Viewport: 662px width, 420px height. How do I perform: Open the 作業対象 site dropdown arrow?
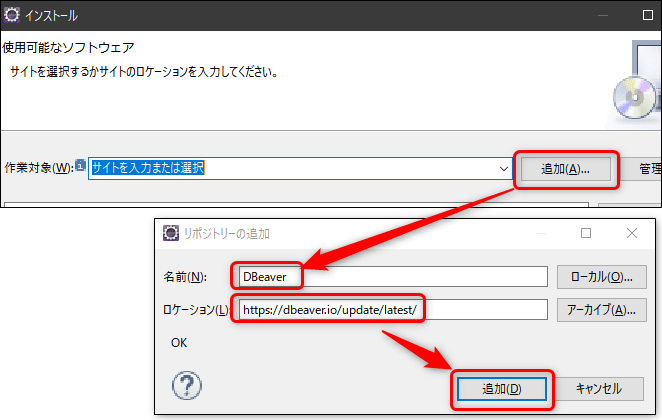pyautogui.click(x=503, y=169)
